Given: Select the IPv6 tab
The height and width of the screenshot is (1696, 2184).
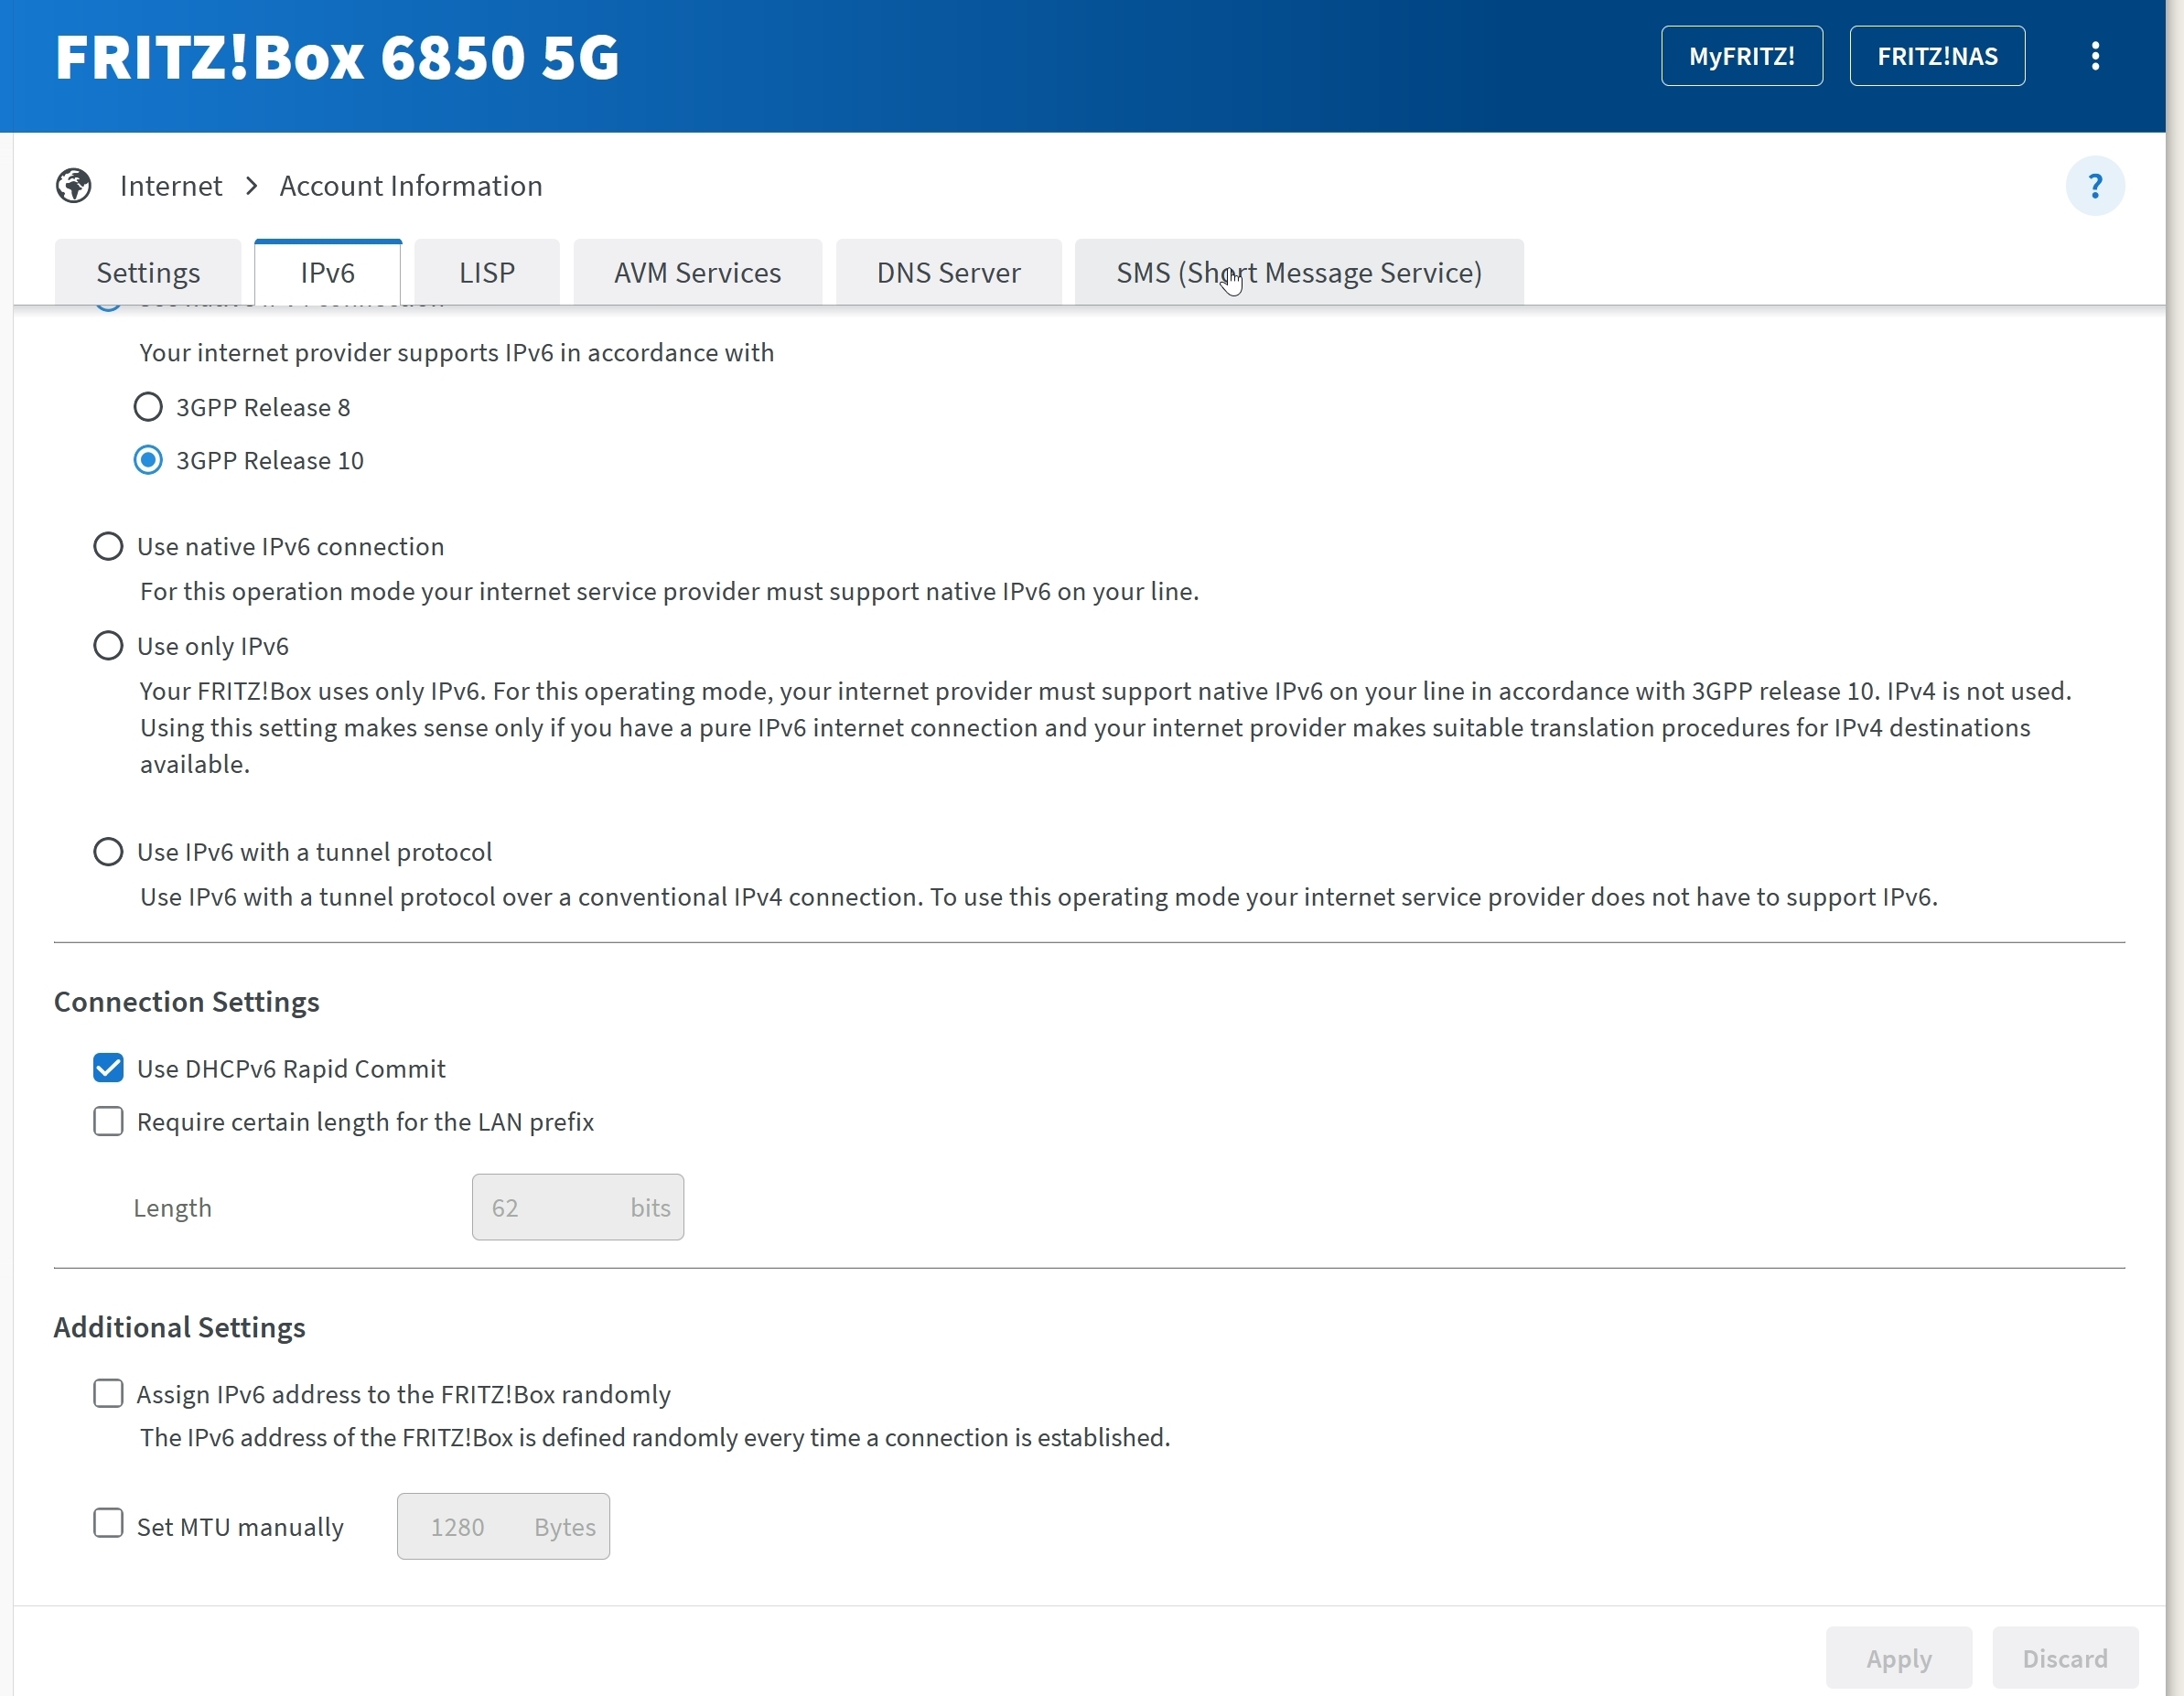Looking at the screenshot, I should click(328, 272).
